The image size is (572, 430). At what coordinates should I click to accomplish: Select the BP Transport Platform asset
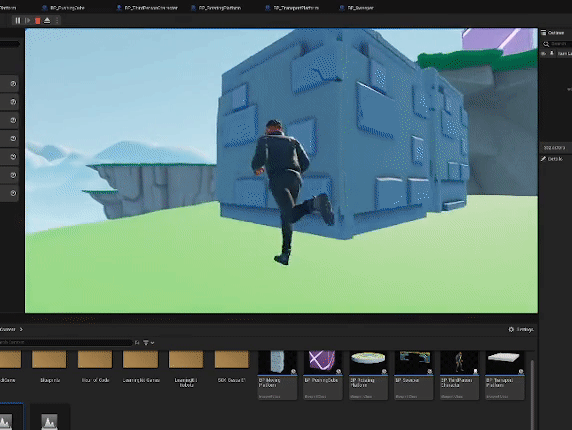[505, 375]
